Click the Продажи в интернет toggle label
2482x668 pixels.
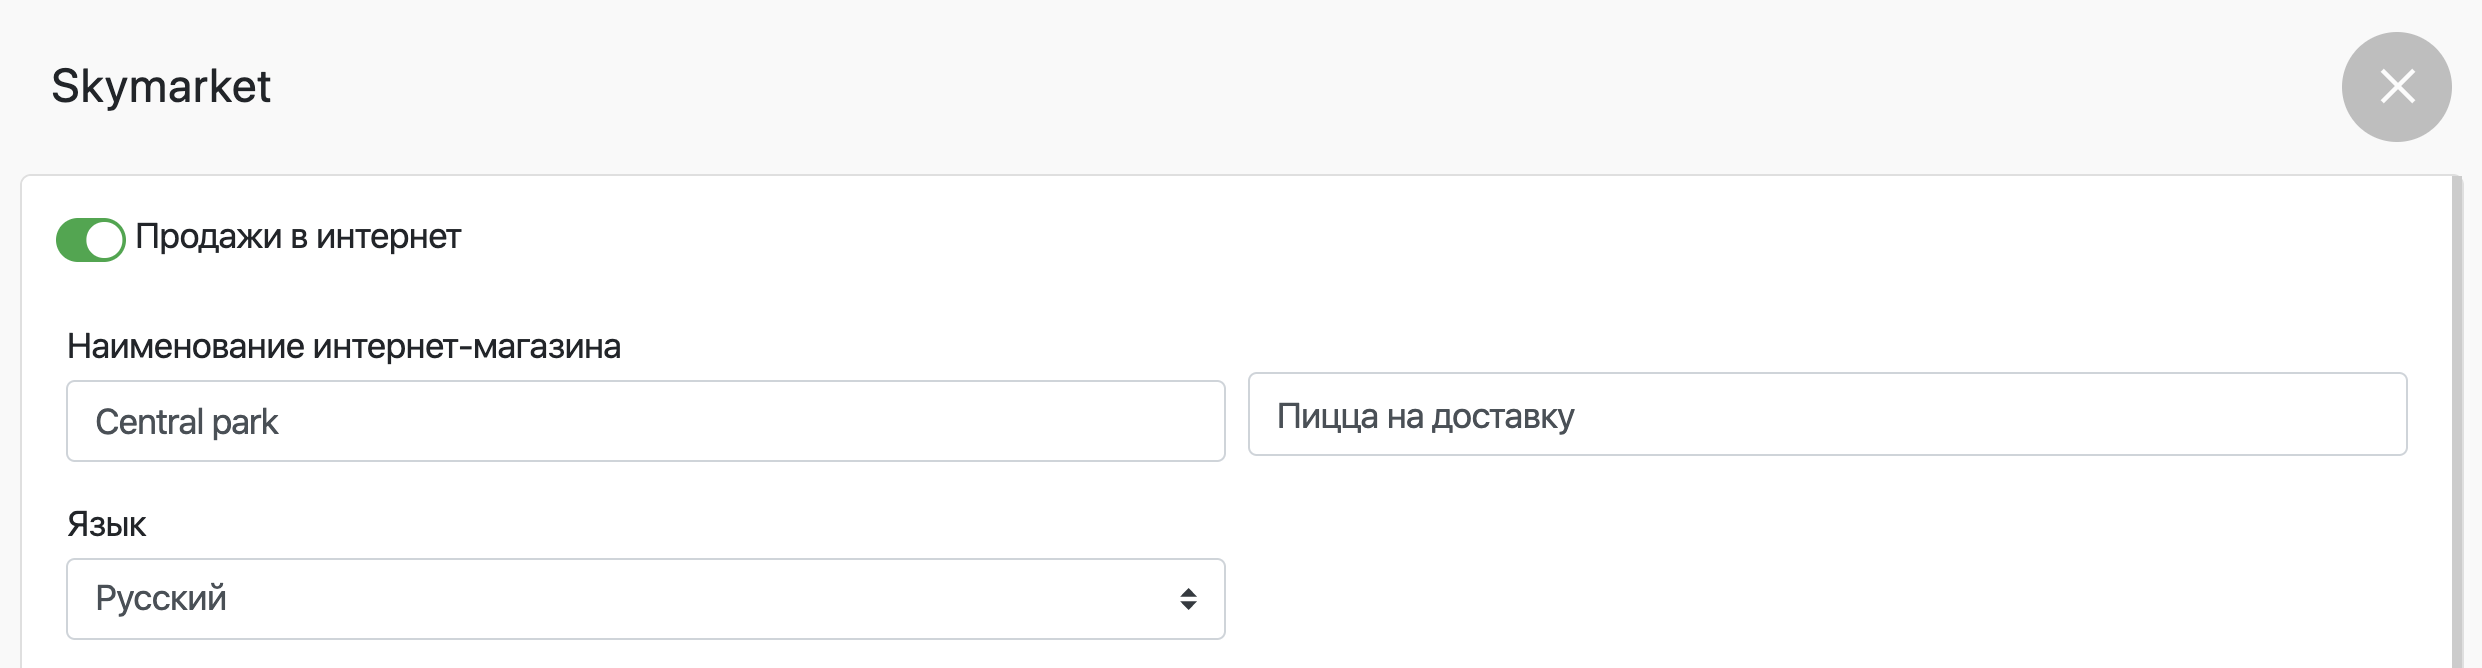pyautogui.click(x=298, y=237)
